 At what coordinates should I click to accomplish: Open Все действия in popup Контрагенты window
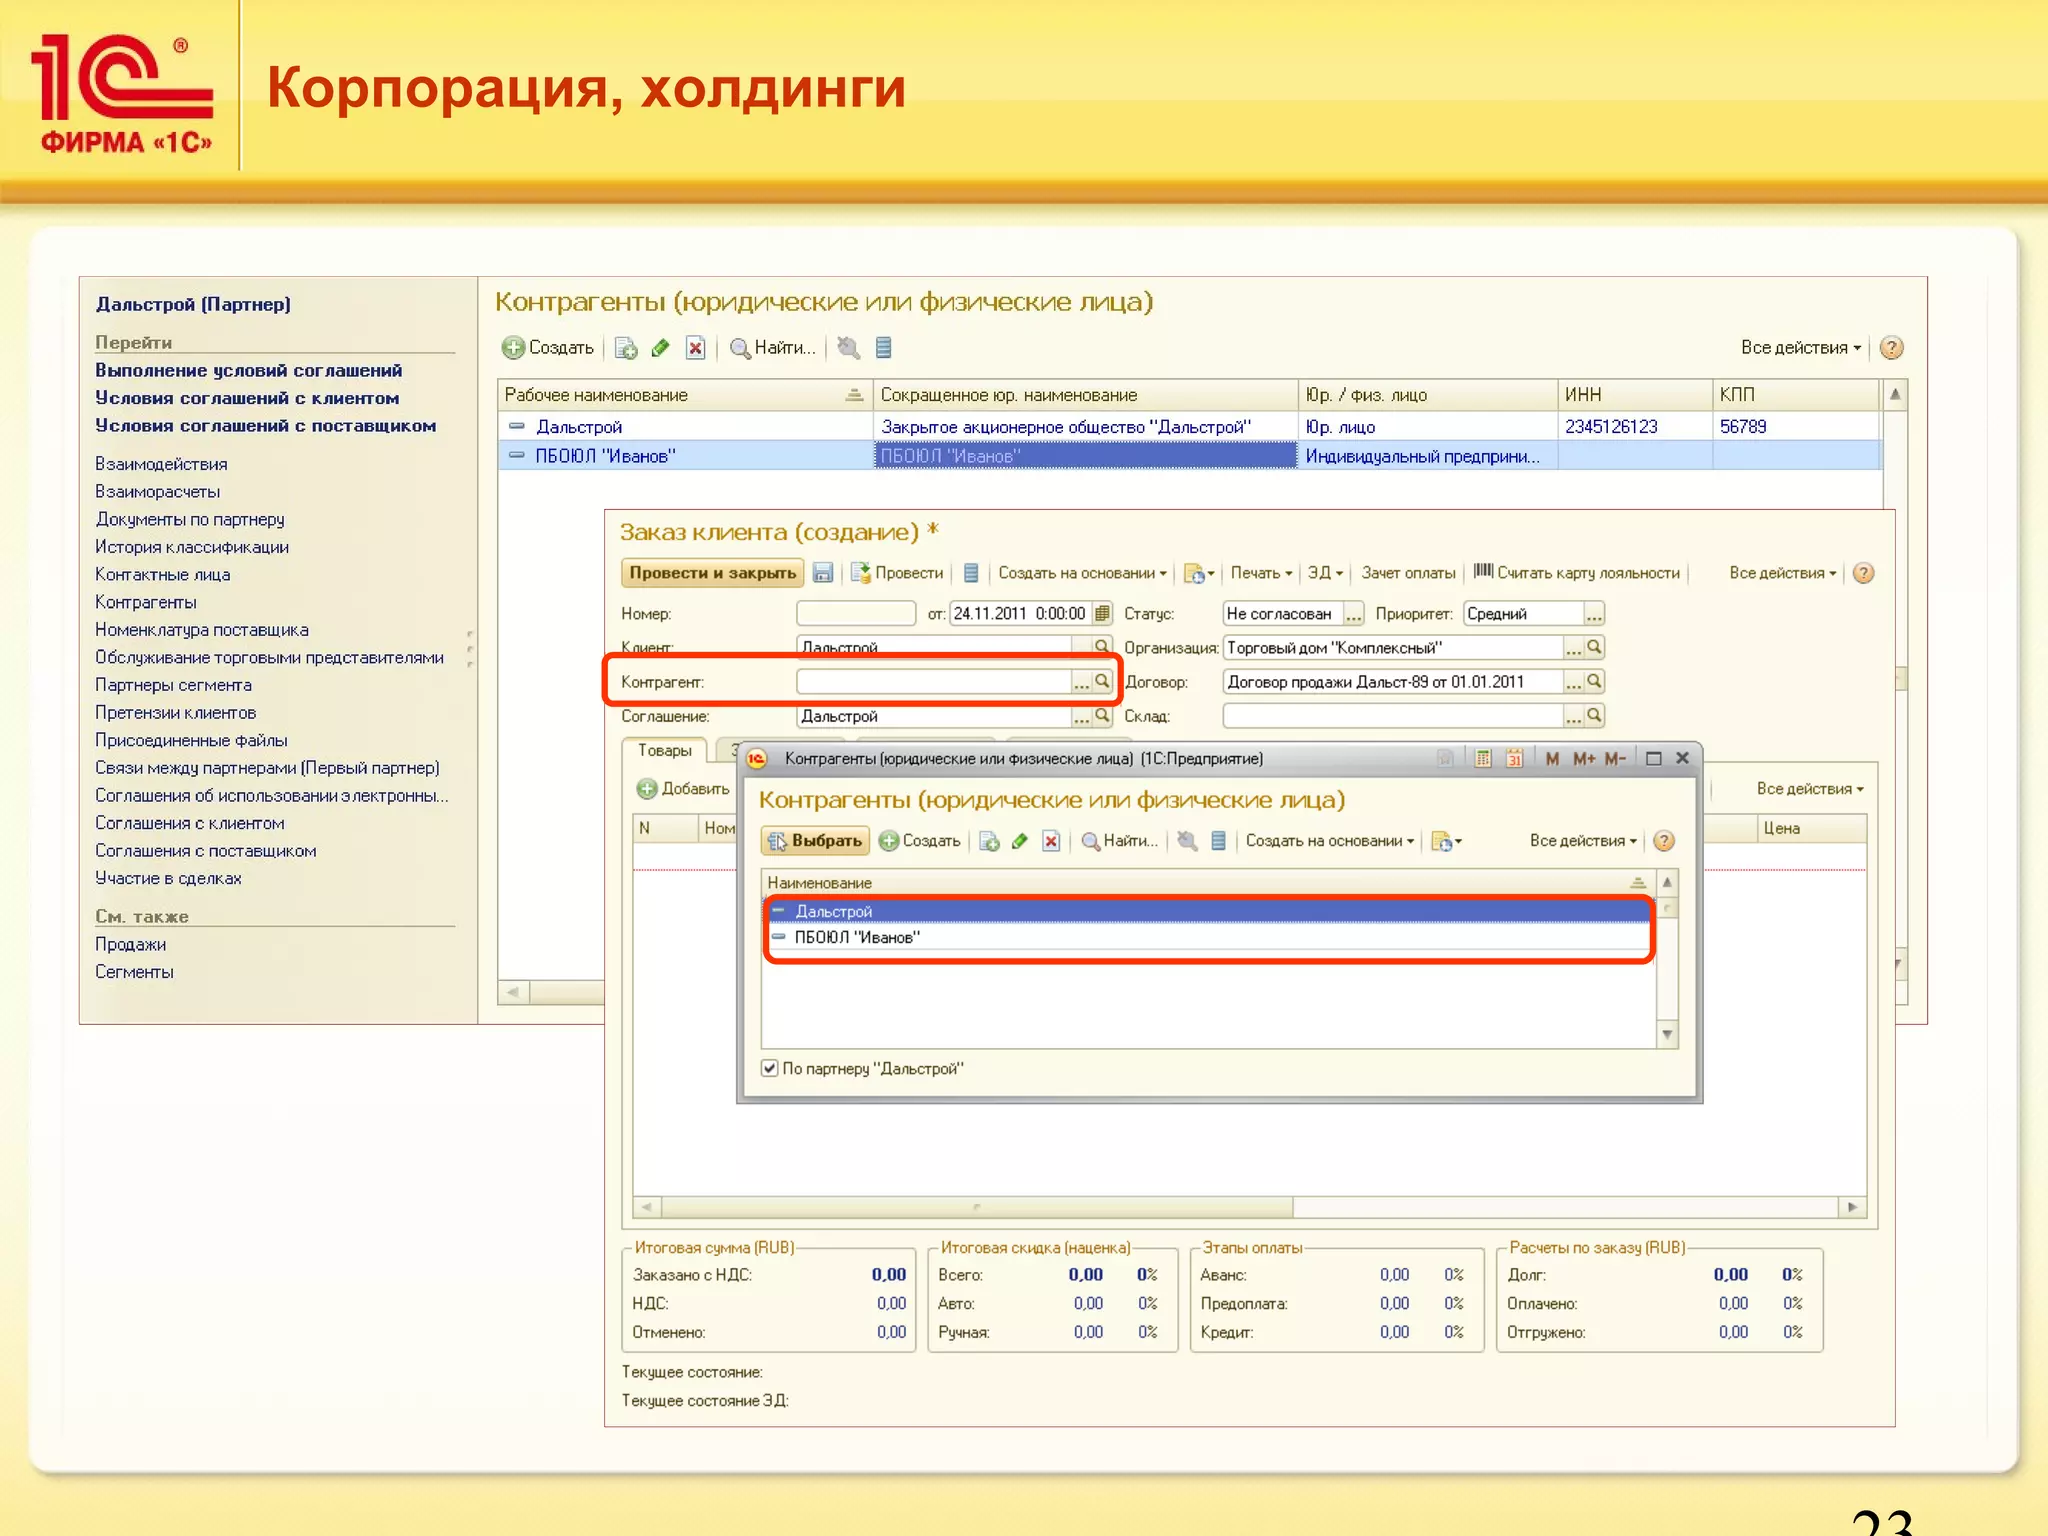[x=1583, y=841]
